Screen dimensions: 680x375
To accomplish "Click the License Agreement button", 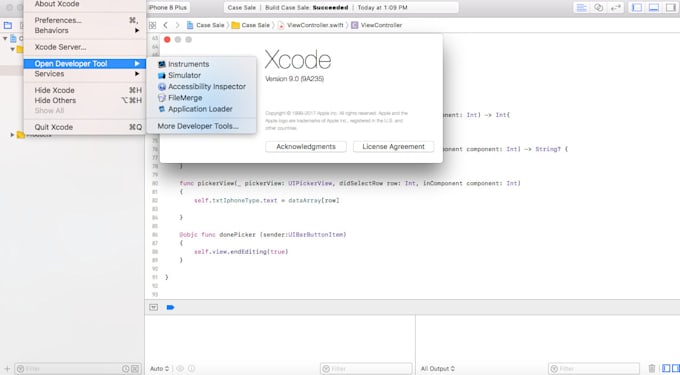I will [x=393, y=147].
